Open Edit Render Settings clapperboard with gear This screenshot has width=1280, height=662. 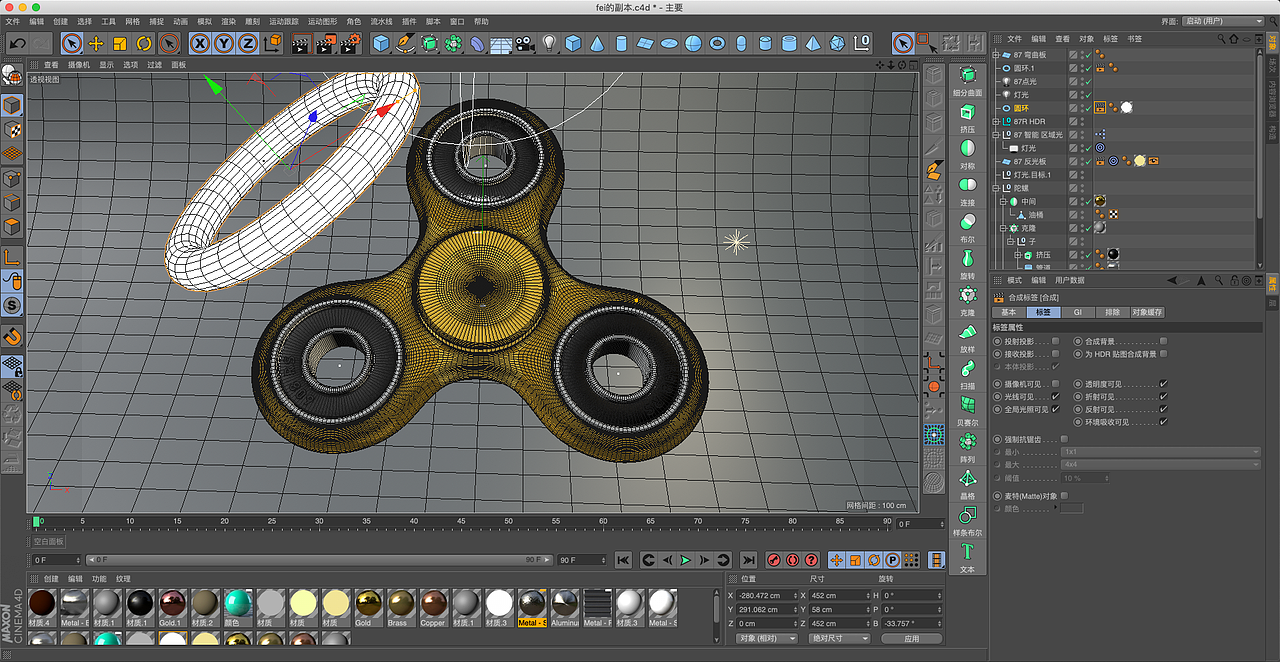349,43
